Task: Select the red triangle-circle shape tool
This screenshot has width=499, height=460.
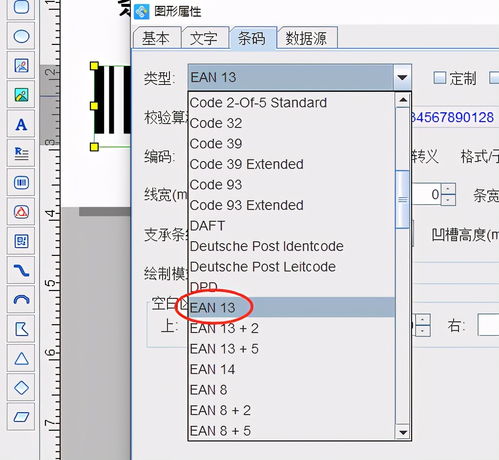Action: pyautogui.click(x=21, y=212)
